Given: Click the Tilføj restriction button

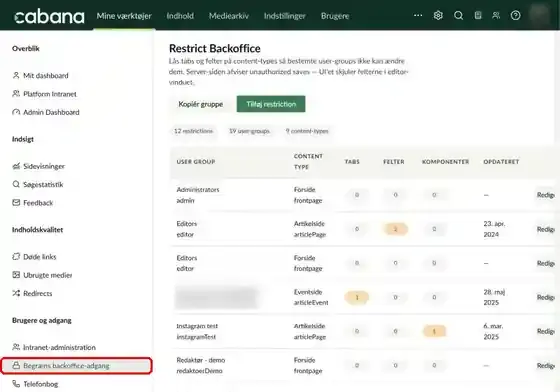Looking at the screenshot, I should tap(271, 104).
